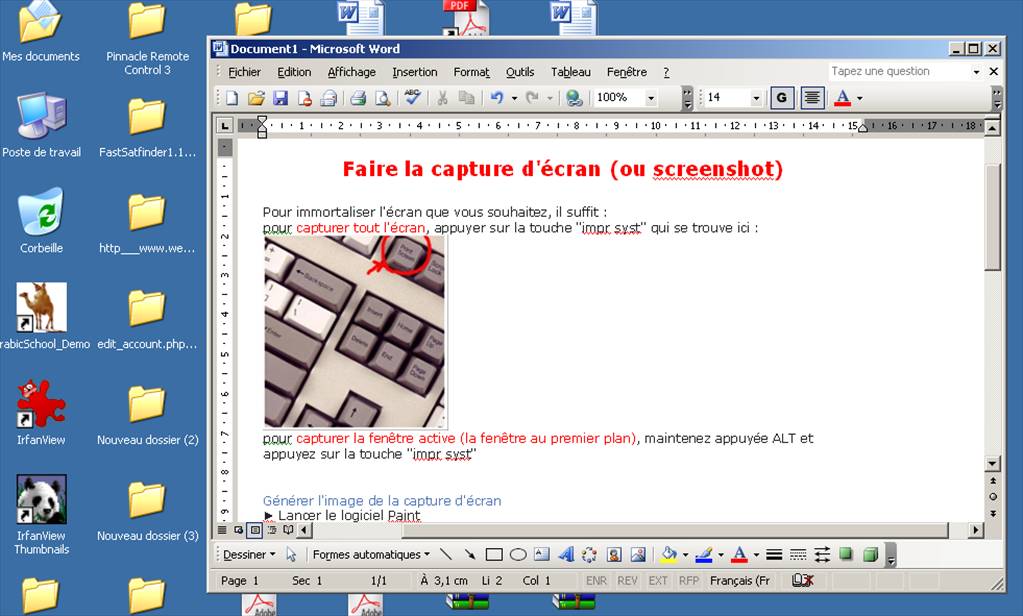Save the document with floppy icon
1023x616 pixels.
tap(280, 98)
